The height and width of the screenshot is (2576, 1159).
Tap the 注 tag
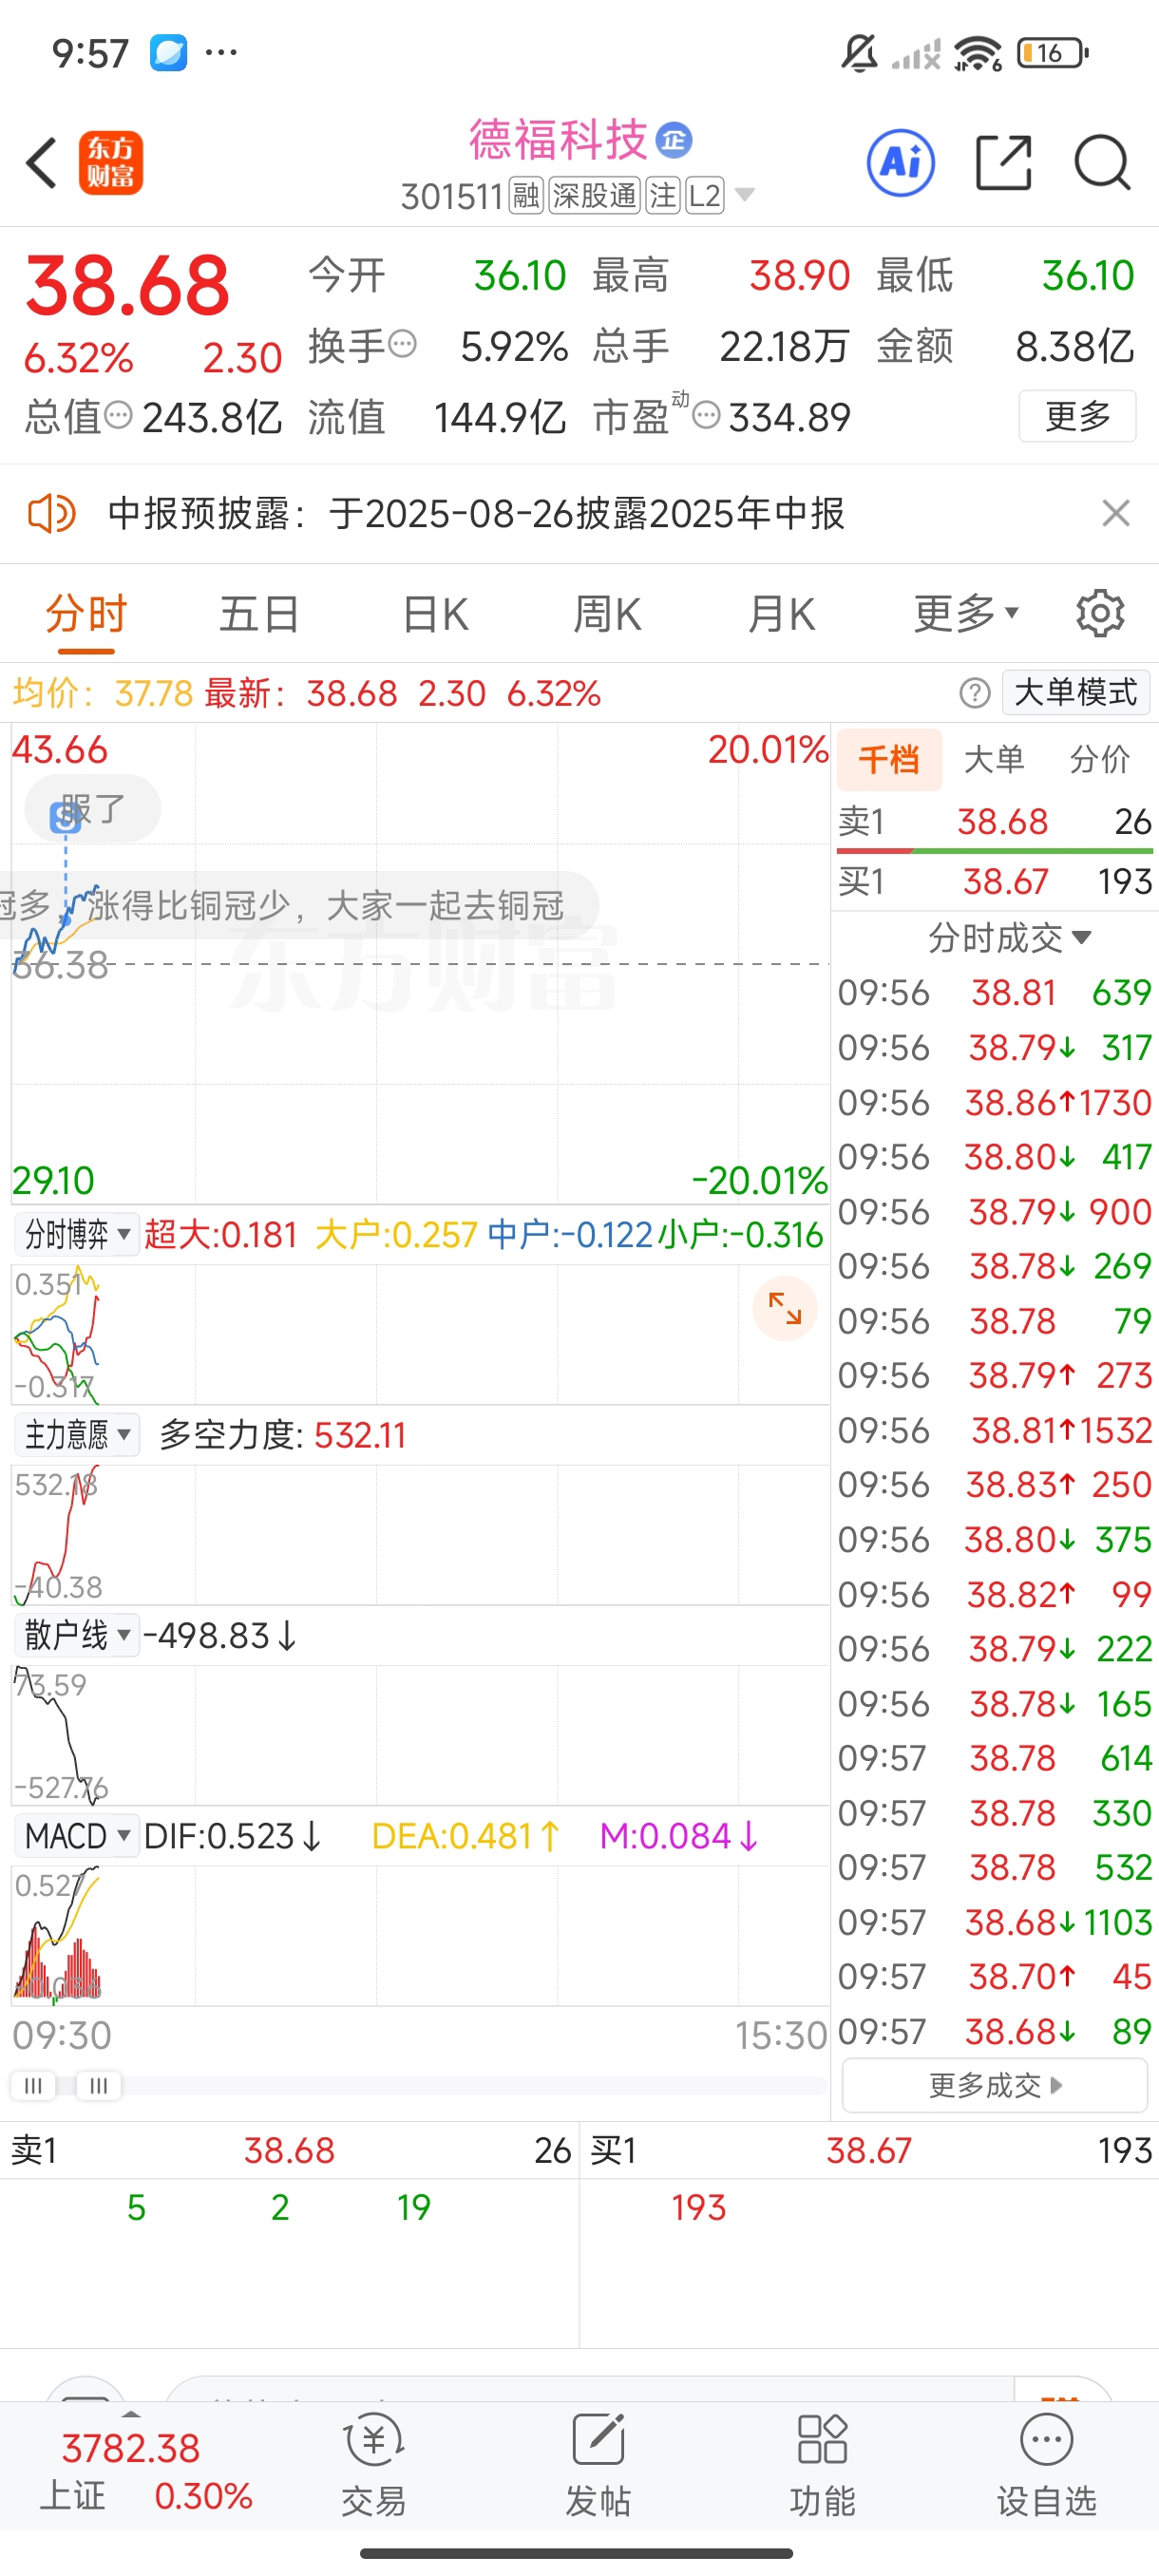[x=663, y=196]
